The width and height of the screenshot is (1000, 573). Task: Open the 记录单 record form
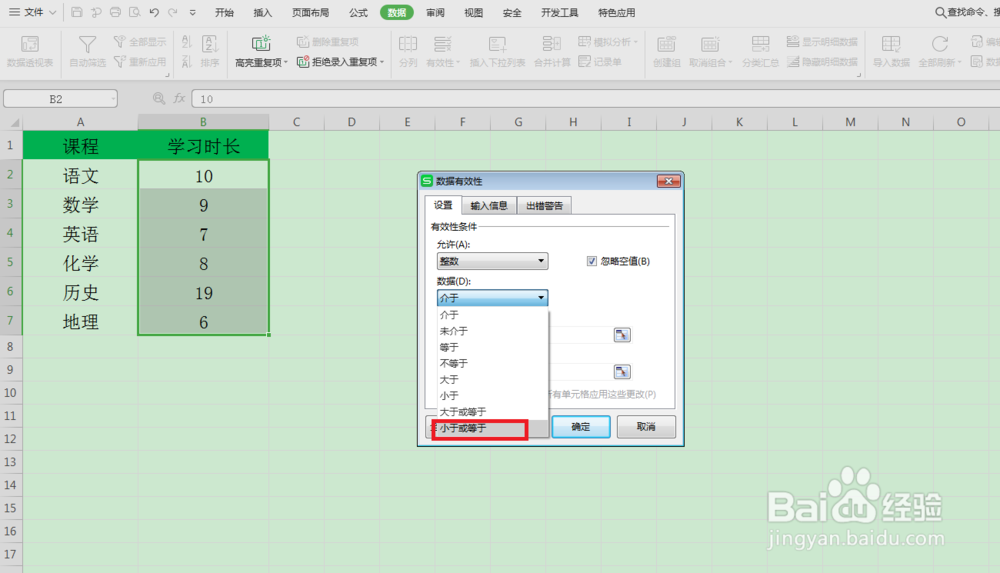[x=599, y=61]
